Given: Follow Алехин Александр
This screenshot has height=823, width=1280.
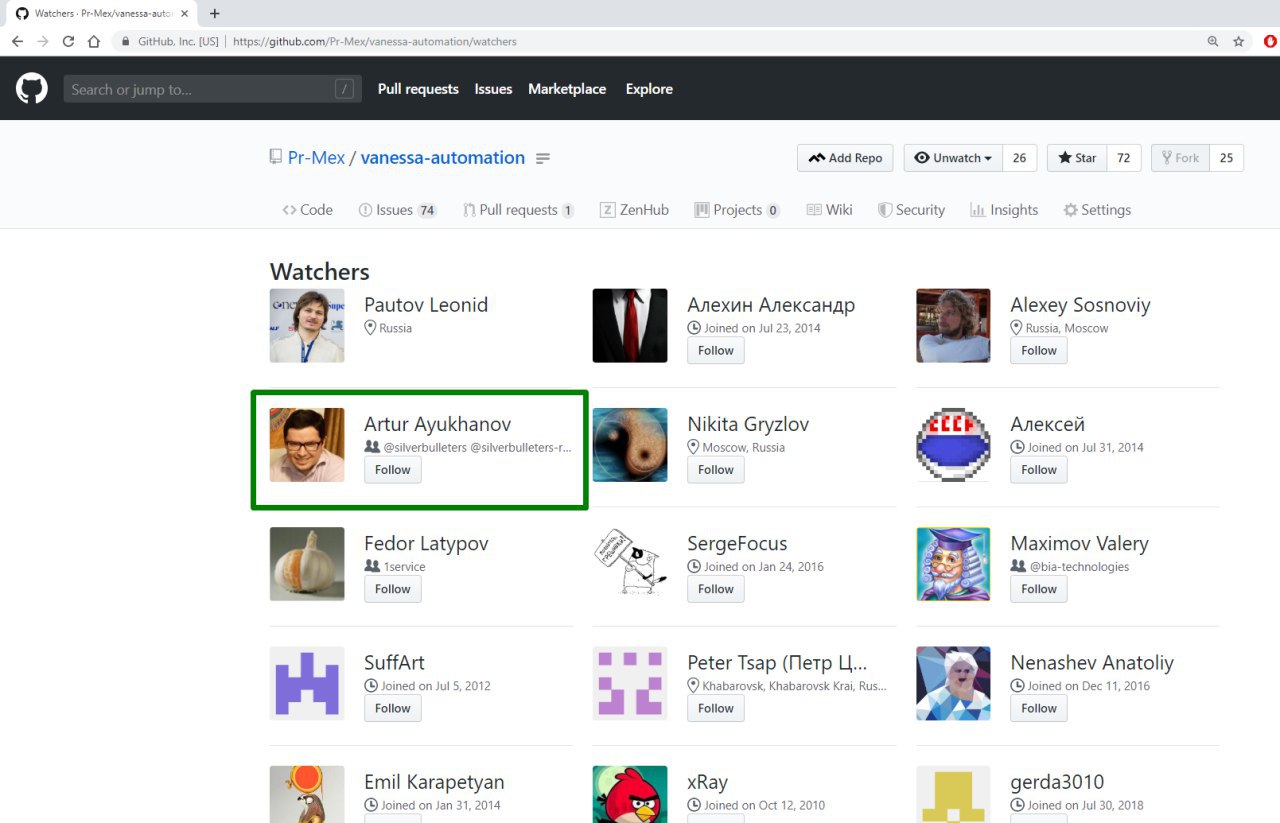Looking at the screenshot, I should [x=716, y=351].
